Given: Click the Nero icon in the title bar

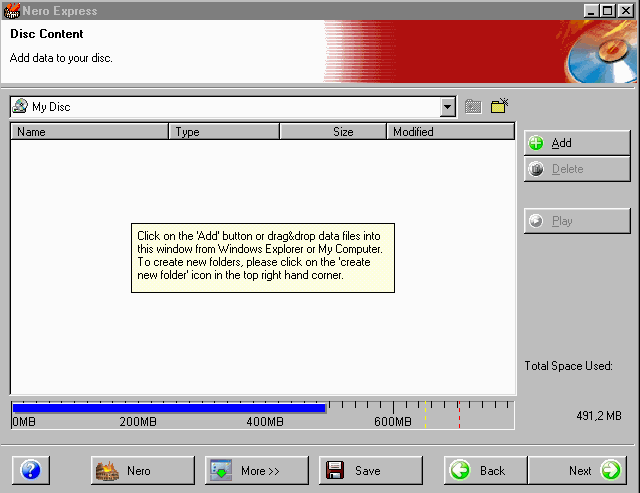Looking at the screenshot, I should click(12, 10).
